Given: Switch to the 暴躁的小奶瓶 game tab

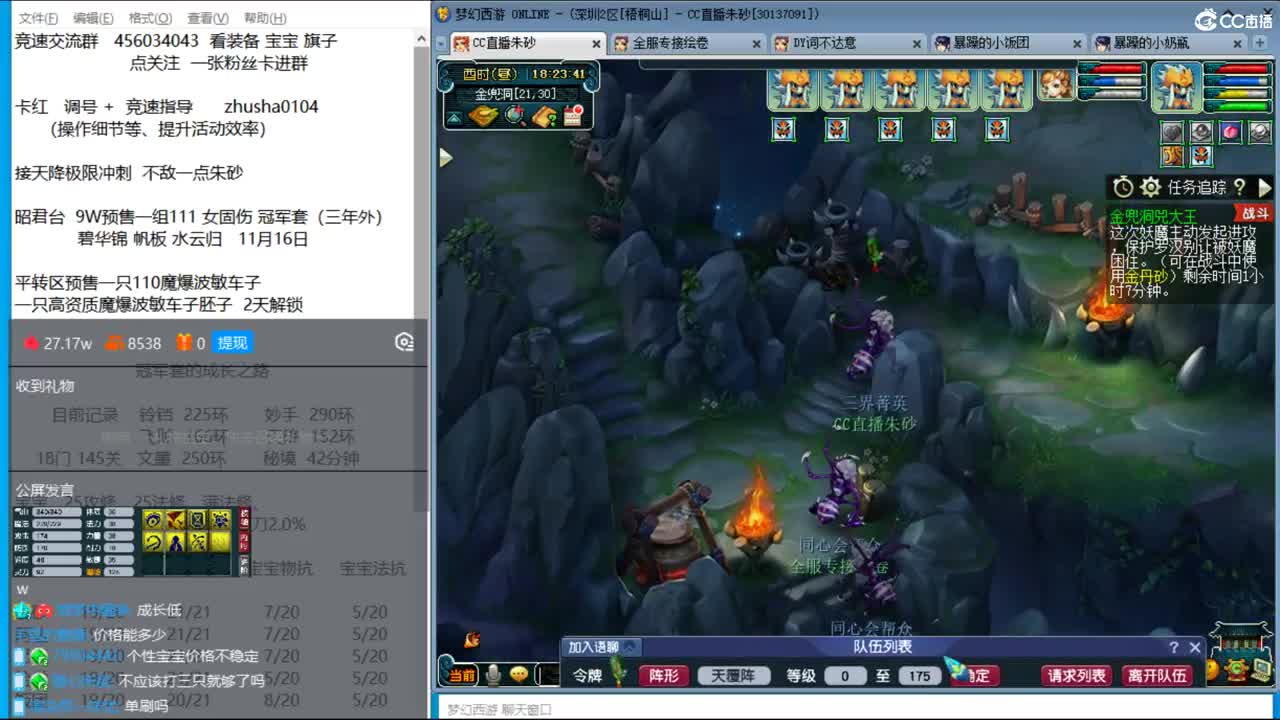Looking at the screenshot, I should 1167,43.
